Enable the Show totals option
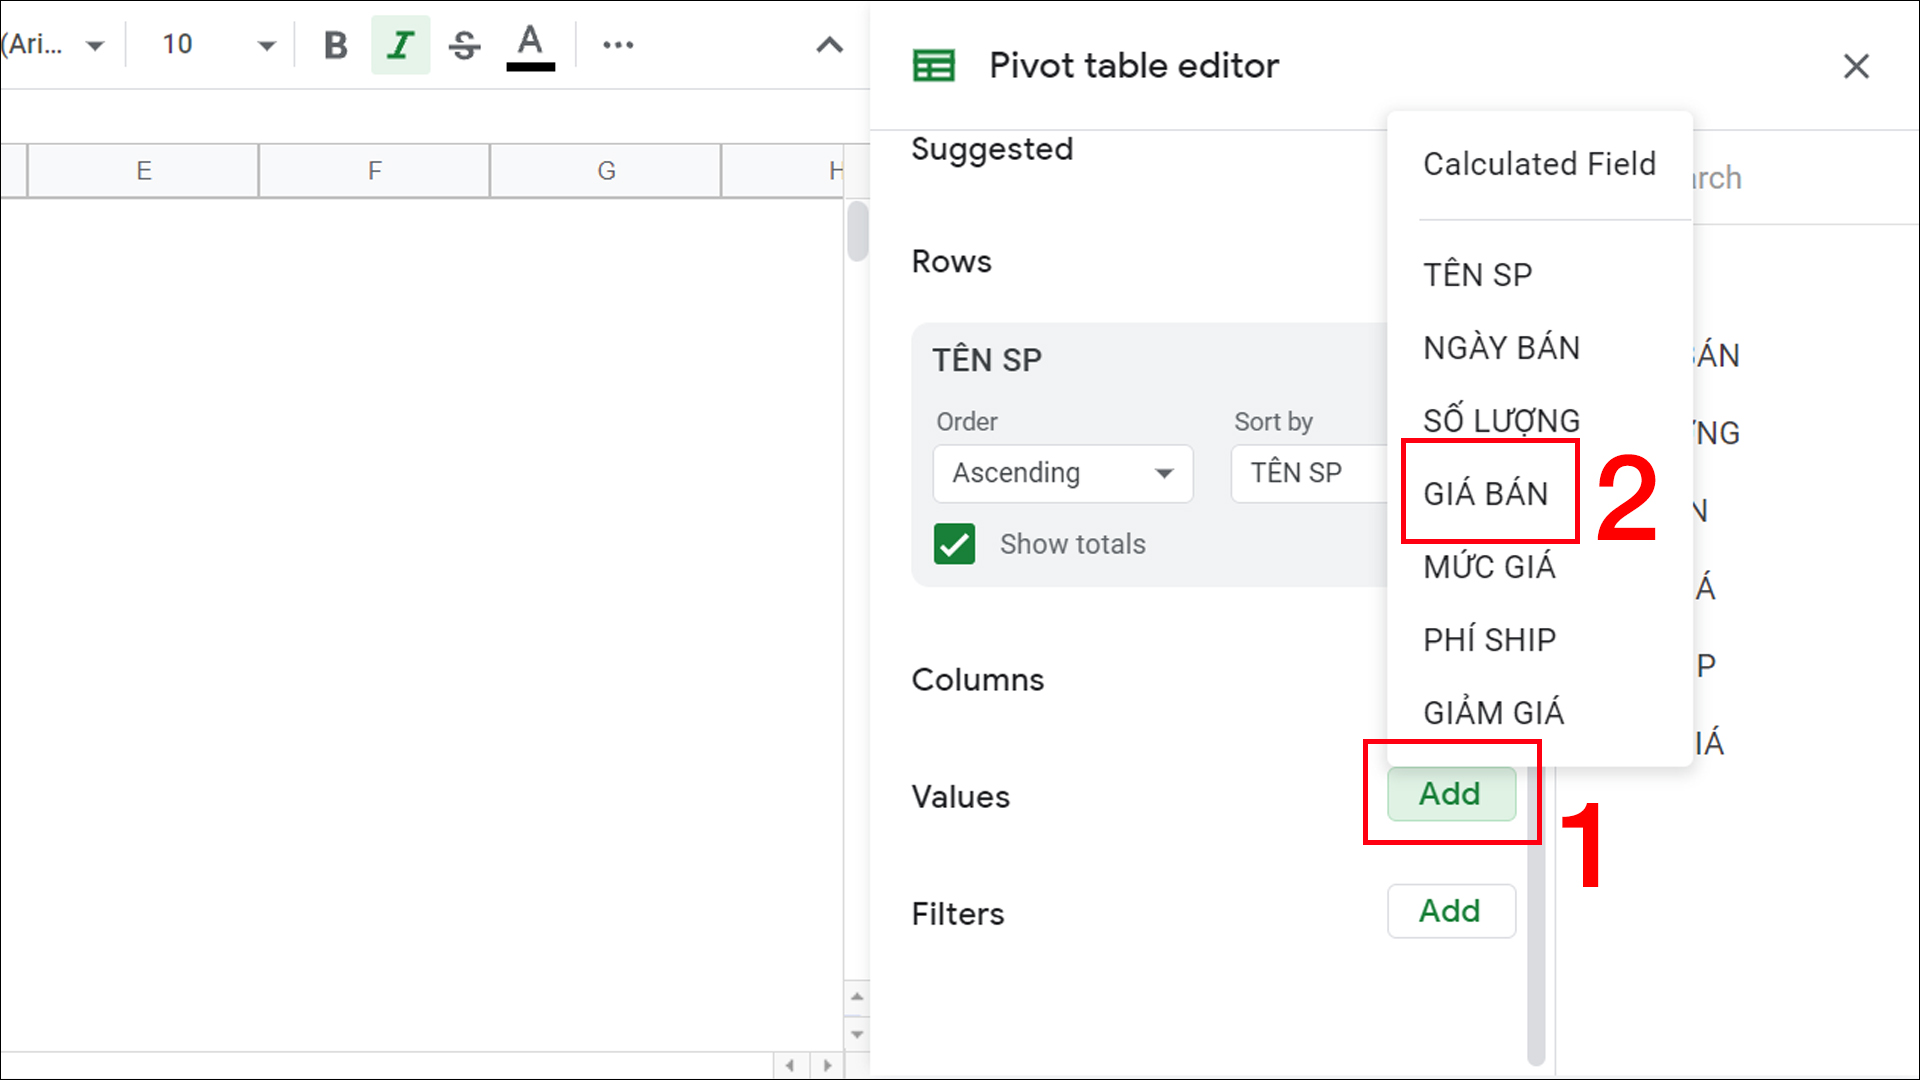Image resolution: width=1920 pixels, height=1080 pixels. [x=953, y=542]
